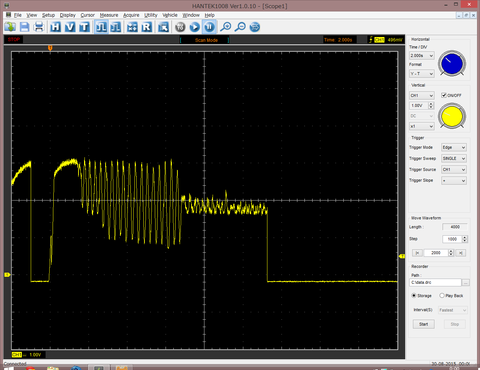Screen dimensions: 480x370
Task: Open the Measure menu
Action: 109,15
